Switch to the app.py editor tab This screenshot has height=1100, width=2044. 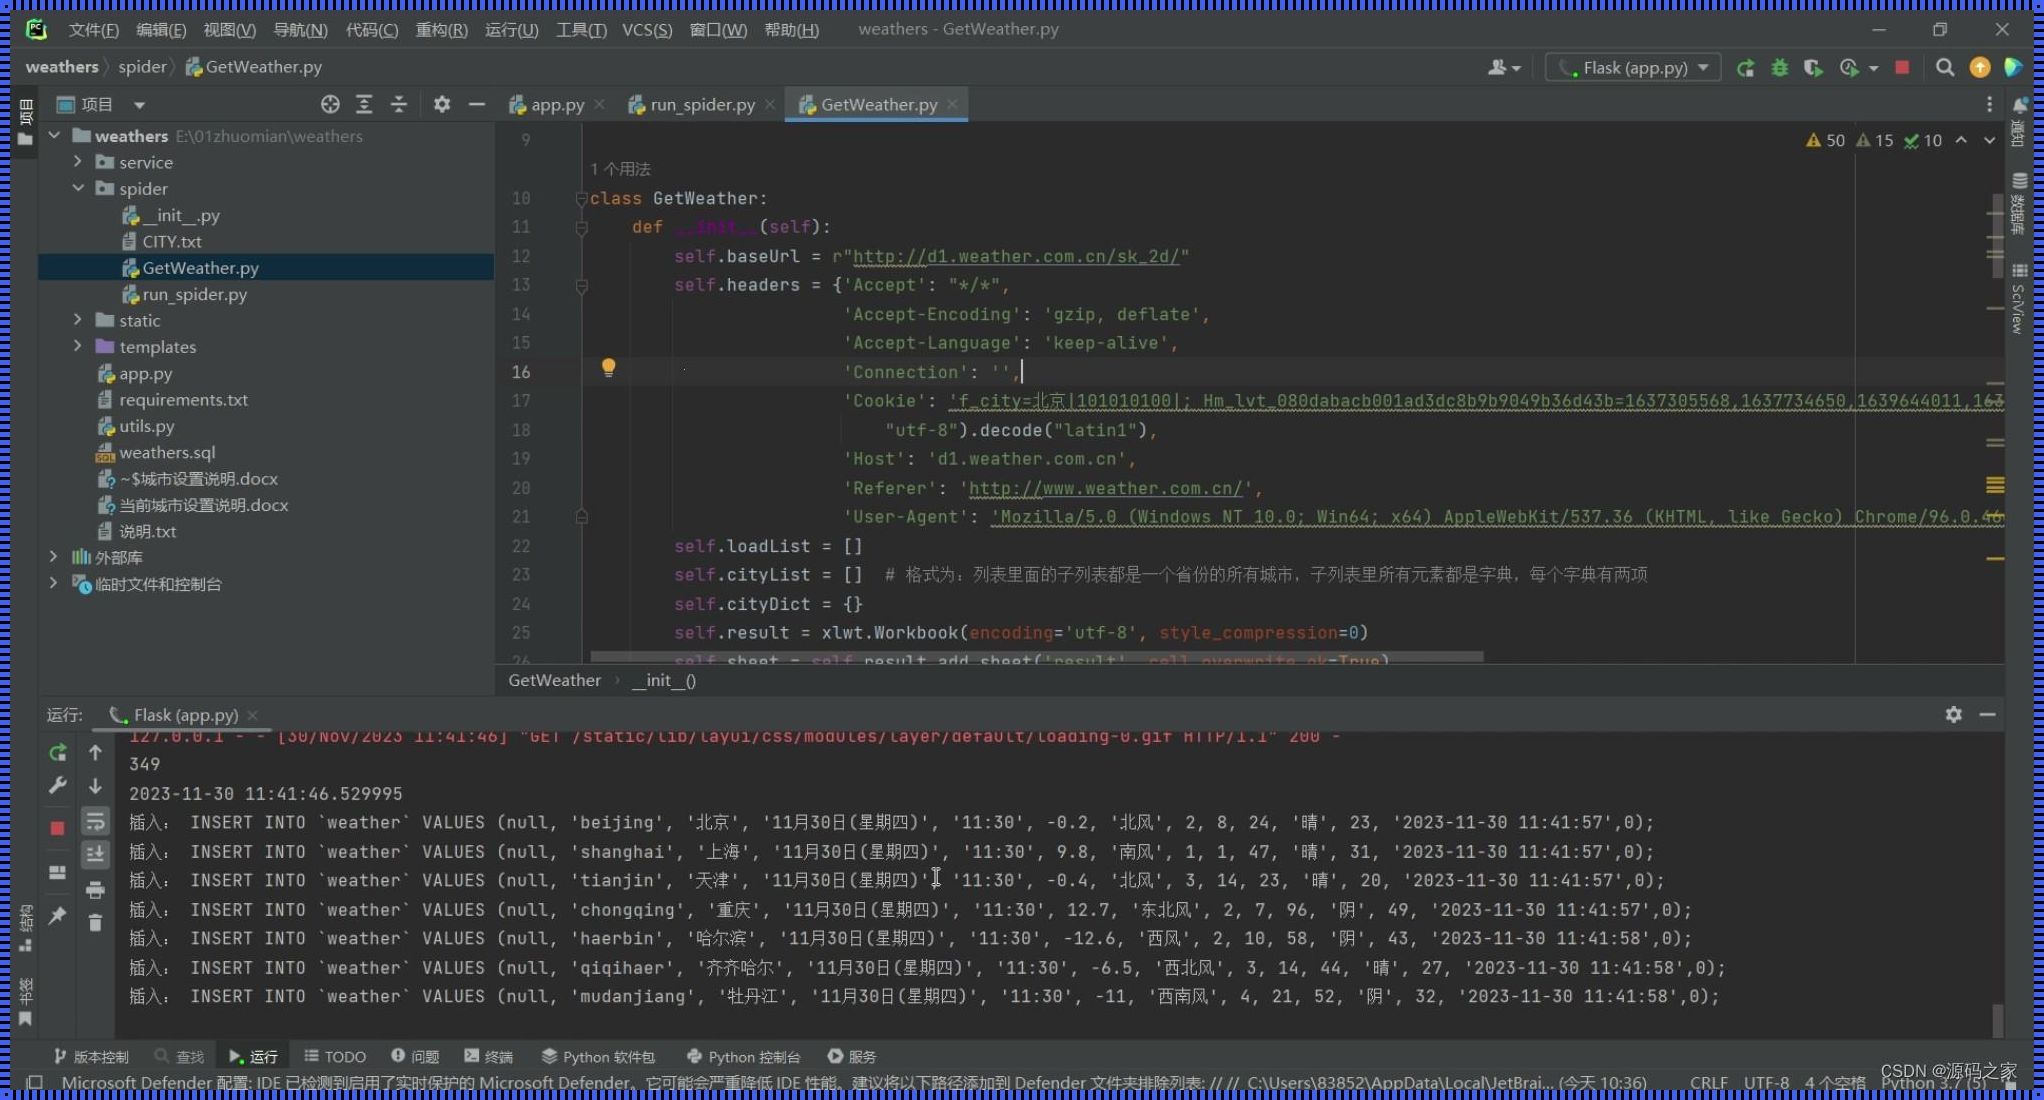click(557, 104)
